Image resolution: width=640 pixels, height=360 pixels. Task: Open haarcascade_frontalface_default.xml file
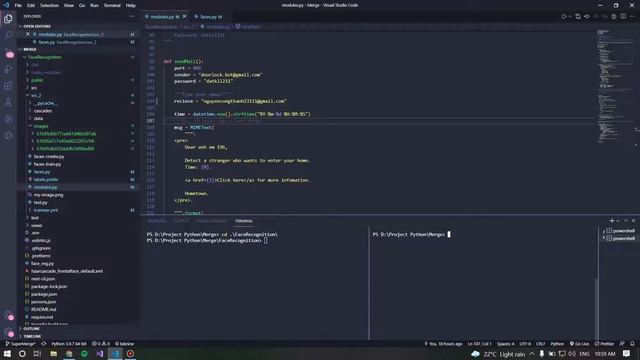pos(67,271)
